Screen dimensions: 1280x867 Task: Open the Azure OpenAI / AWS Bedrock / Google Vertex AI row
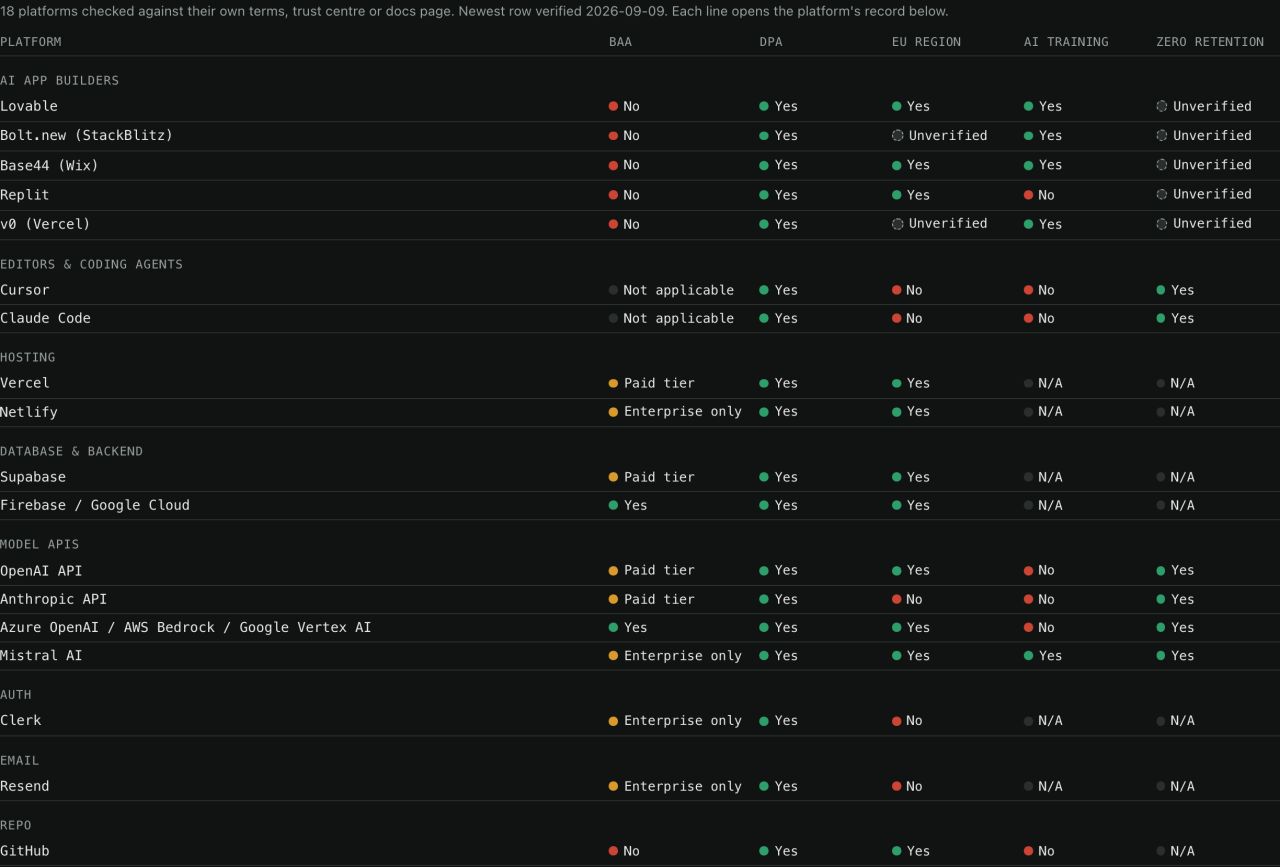pos(640,628)
